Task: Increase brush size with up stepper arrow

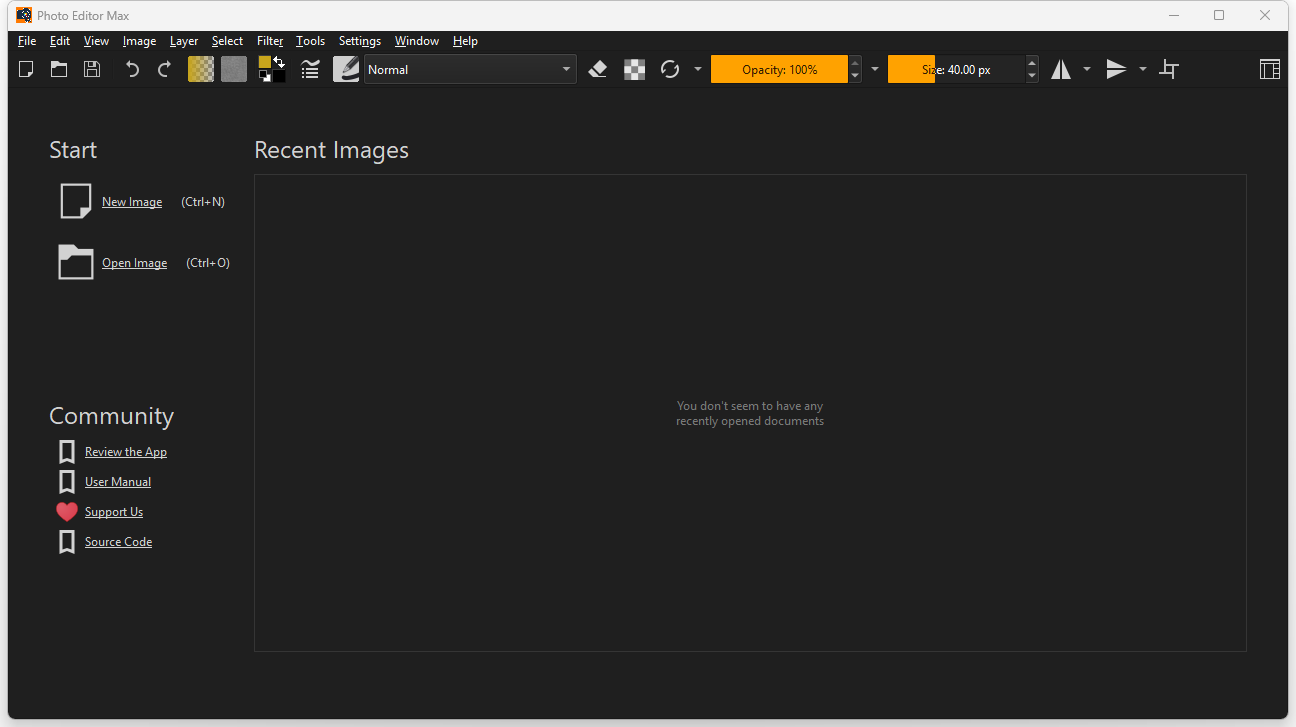Action: tap(1032, 62)
